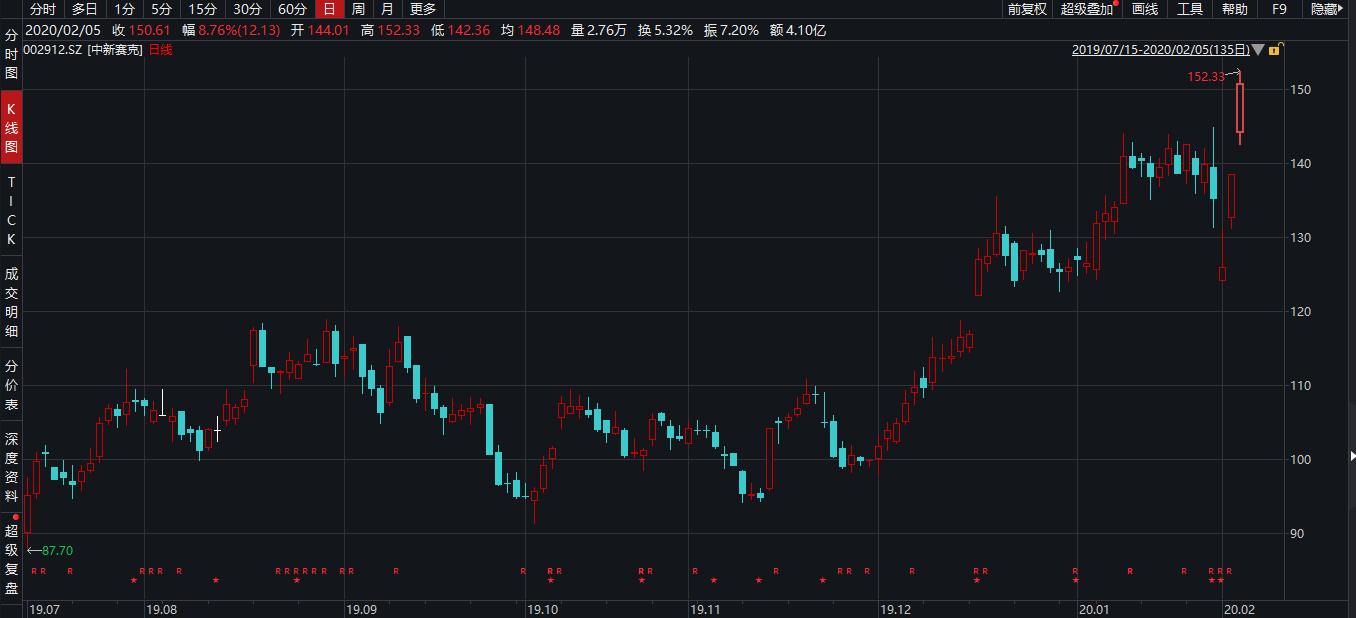Click the 19.10 time axis label

coord(543,609)
